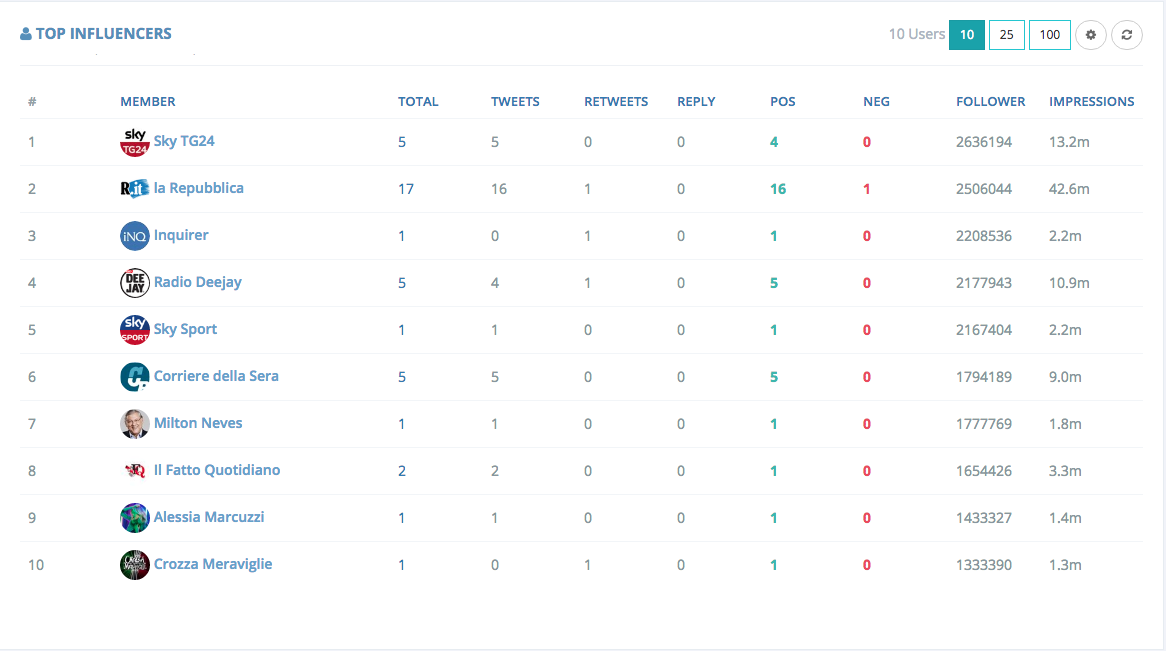Click the # column header

coord(32,101)
